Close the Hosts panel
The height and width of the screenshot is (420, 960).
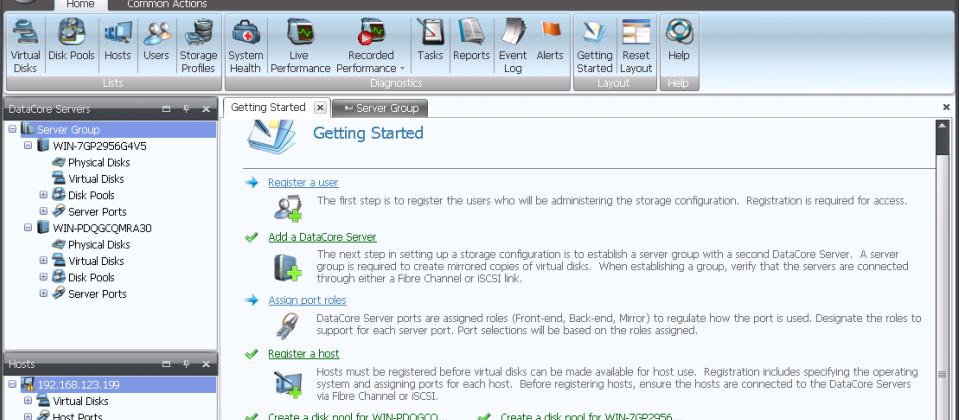tap(206, 364)
